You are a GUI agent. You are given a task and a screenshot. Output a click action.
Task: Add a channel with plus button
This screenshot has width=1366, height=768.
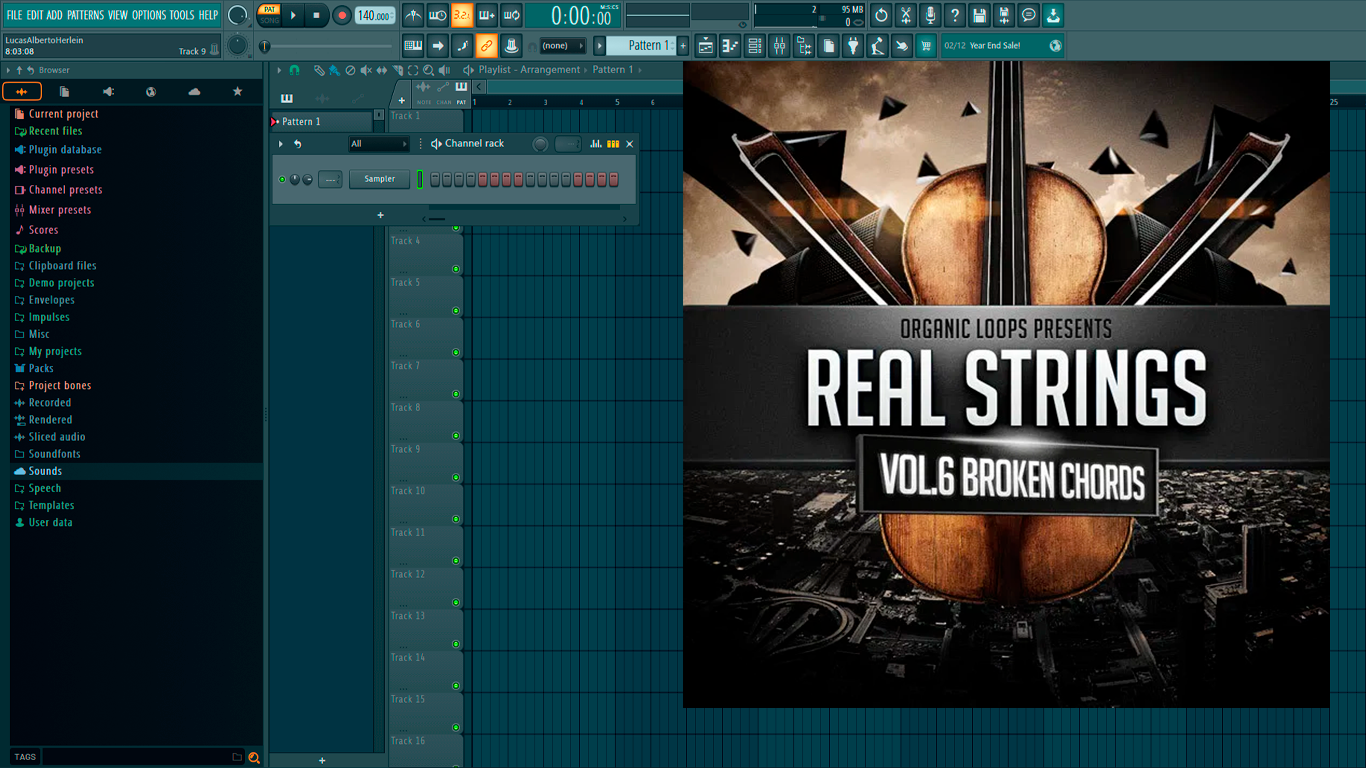[380, 215]
